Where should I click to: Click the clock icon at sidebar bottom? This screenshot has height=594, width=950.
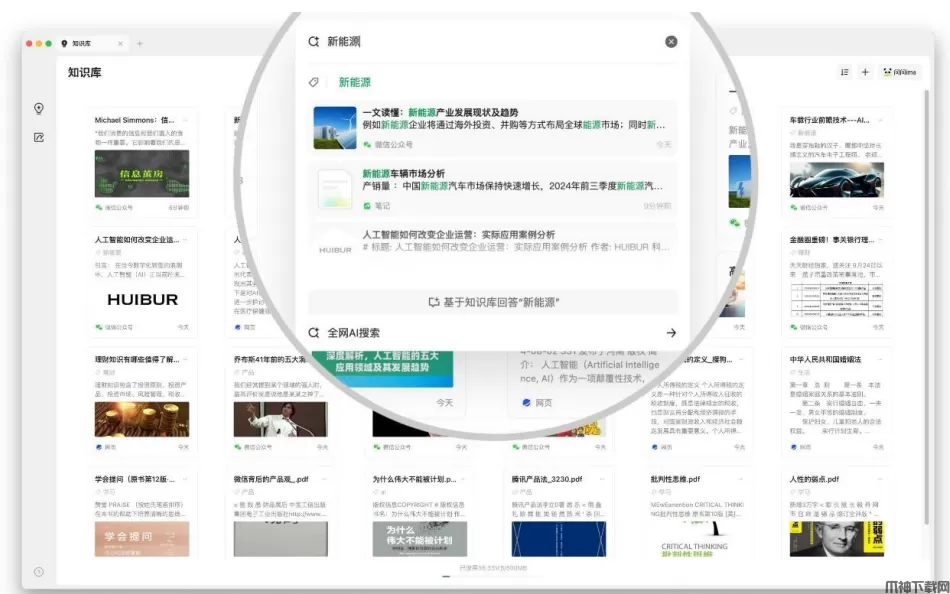[x=39, y=572]
